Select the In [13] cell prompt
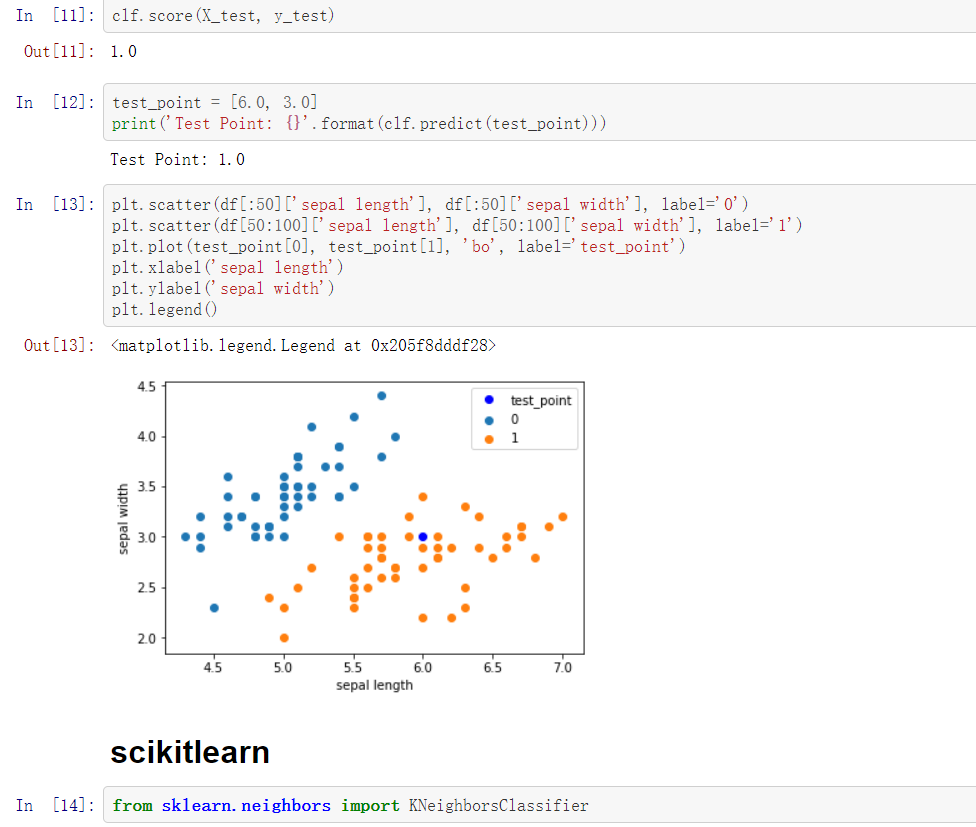Image resolution: width=976 pixels, height=827 pixels. [53, 204]
